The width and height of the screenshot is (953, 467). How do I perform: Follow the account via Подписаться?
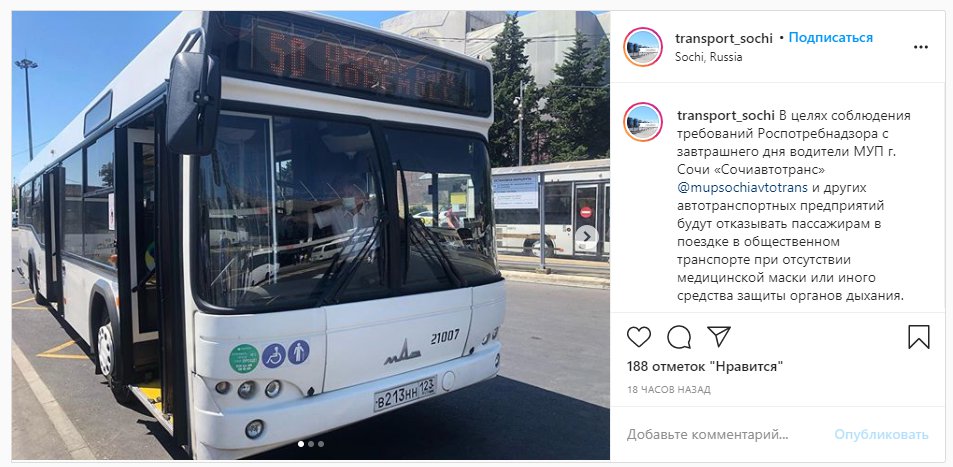coord(830,38)
